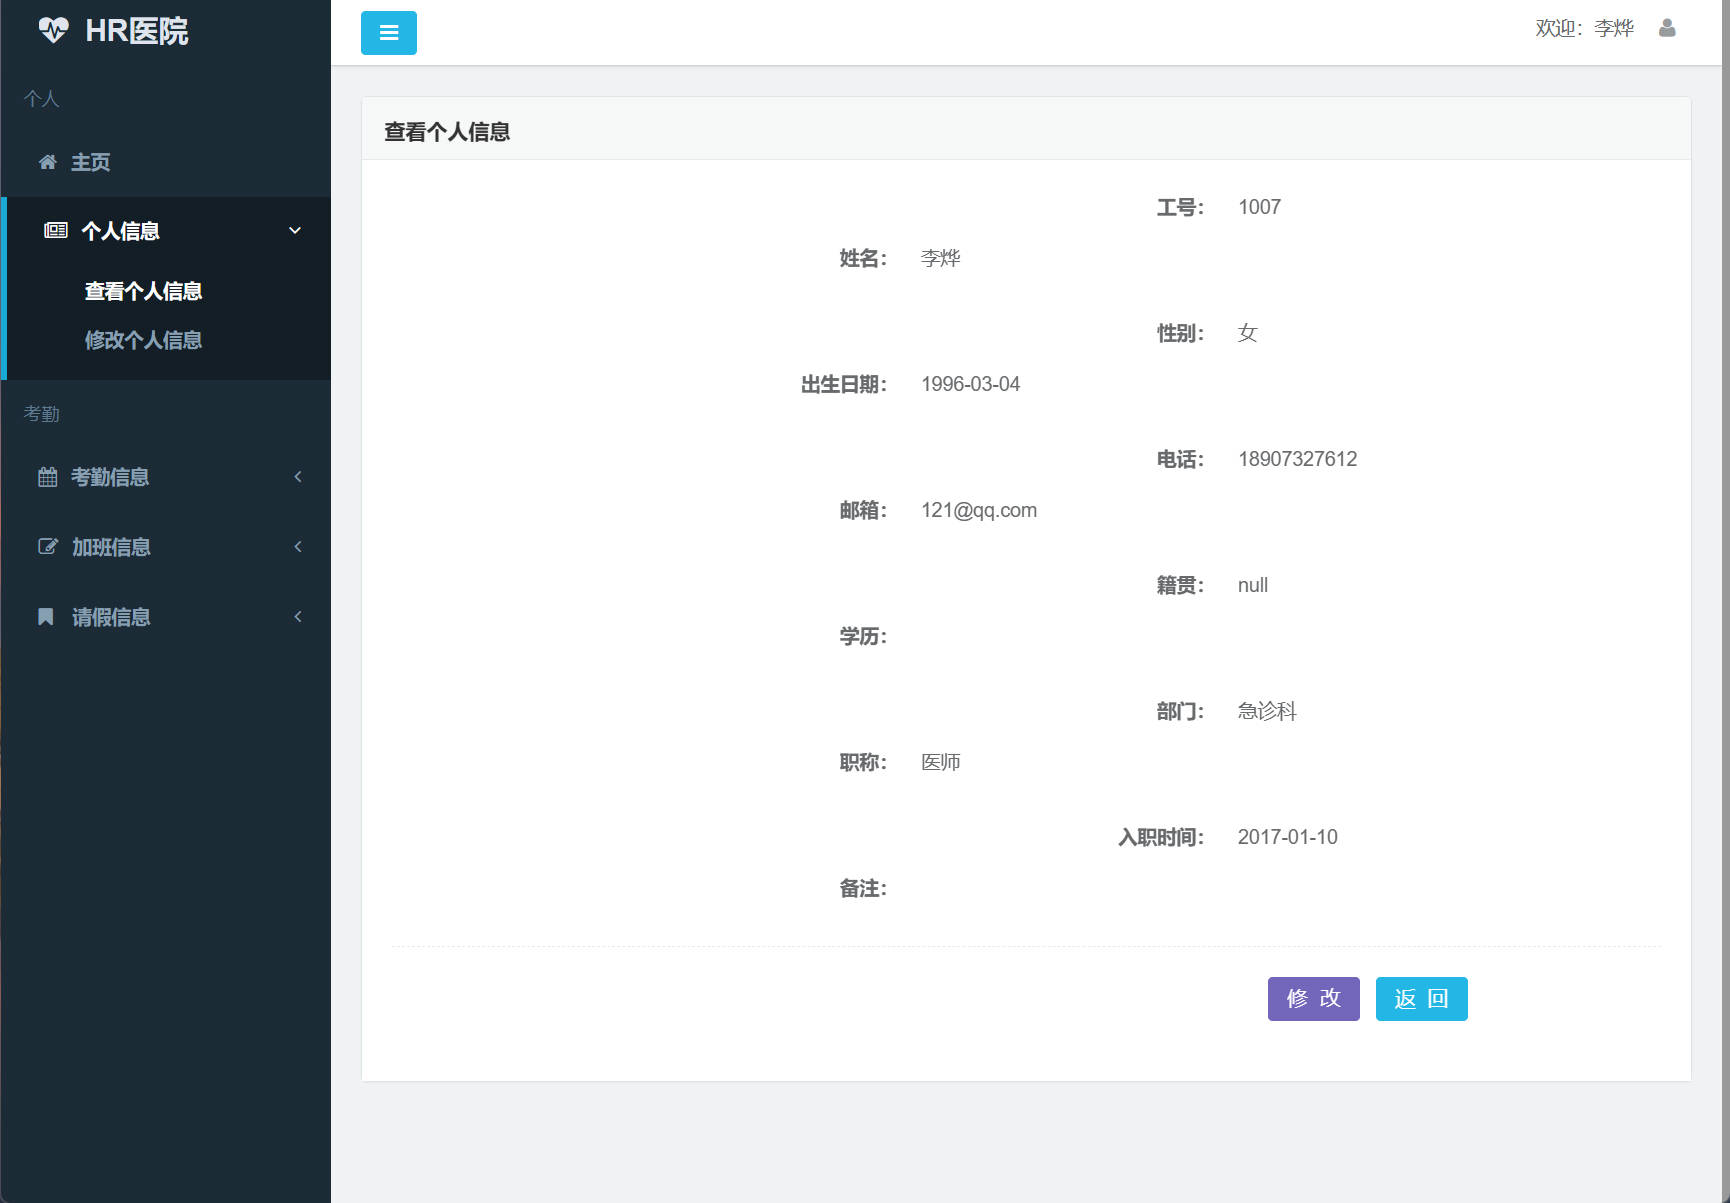Click the blue 返回 button
The height and width of the screenshot is (1203, 1730).
coord(1421,998)
